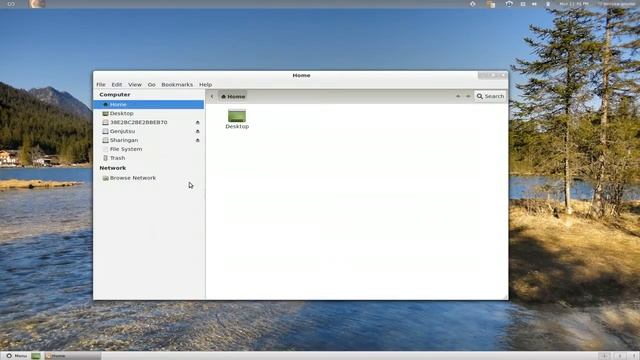Click the Browse Network icon
Image resolution: width=640 pixels, height=360 pixels.
click(x=105, y=178)
